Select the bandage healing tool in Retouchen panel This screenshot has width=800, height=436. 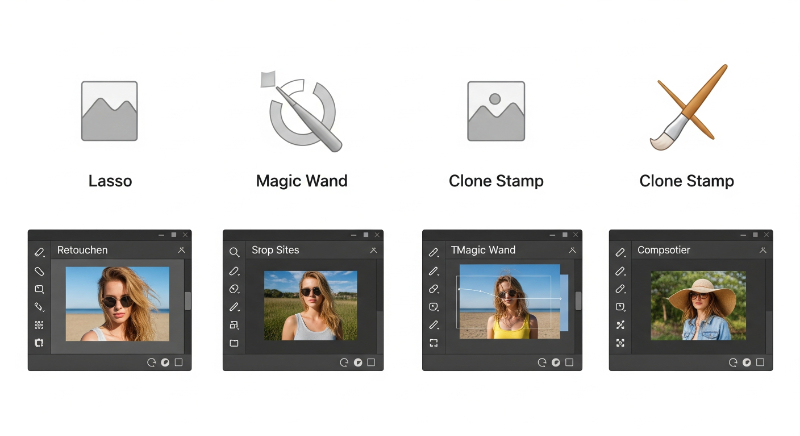(x=39, y=271)
